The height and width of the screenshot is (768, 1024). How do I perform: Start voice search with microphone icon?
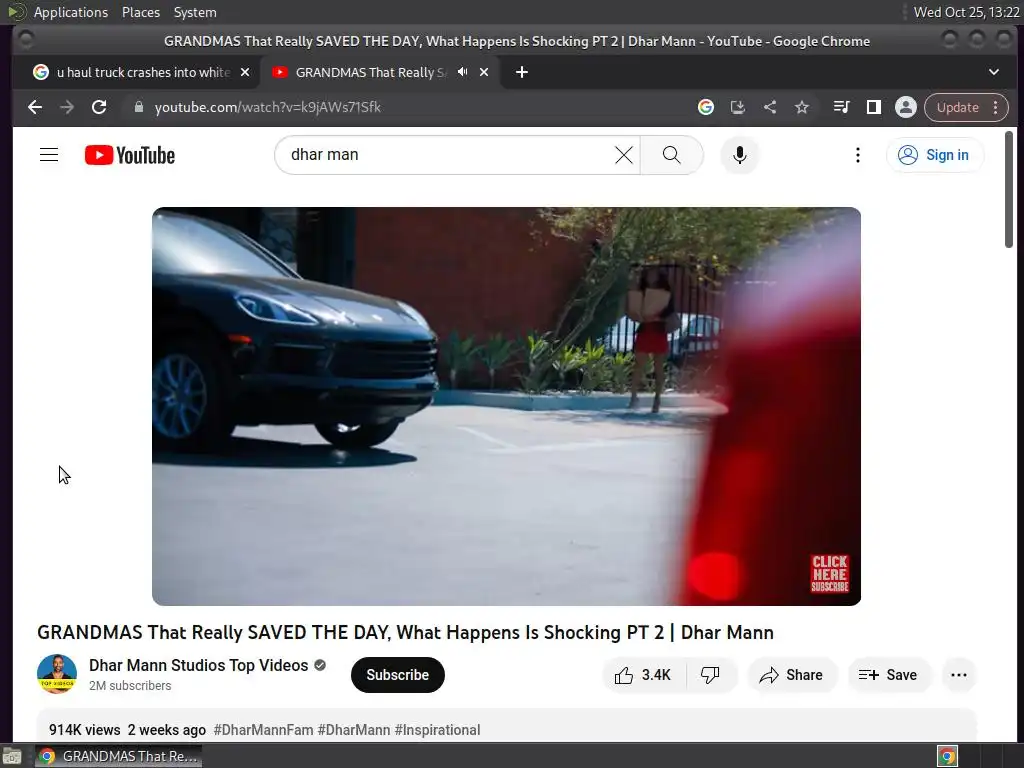pos(739,155)
